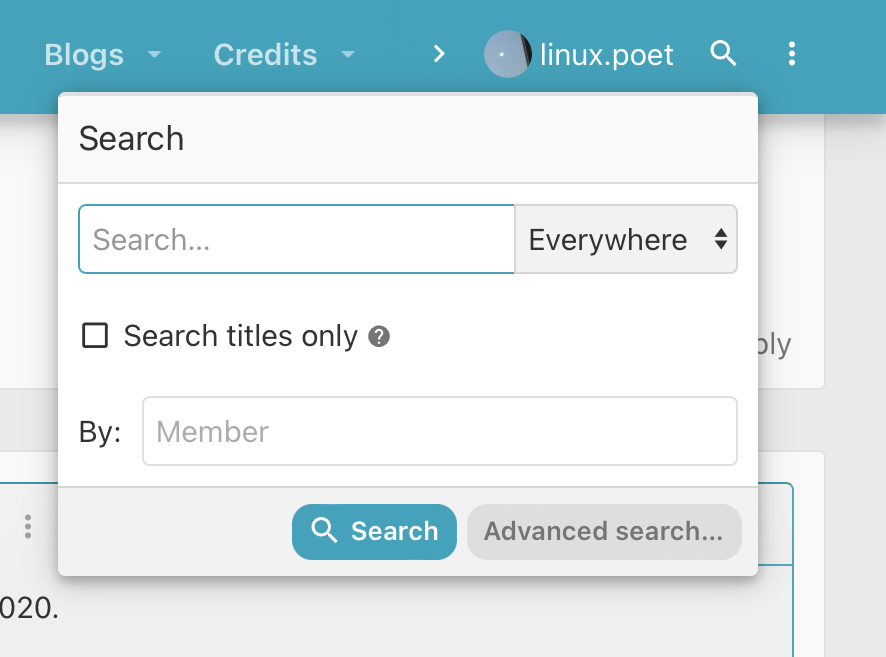Click the magnifier icon inside Search button
The height and width of the screenshot is (657, 886).
[x=324, y=530]
